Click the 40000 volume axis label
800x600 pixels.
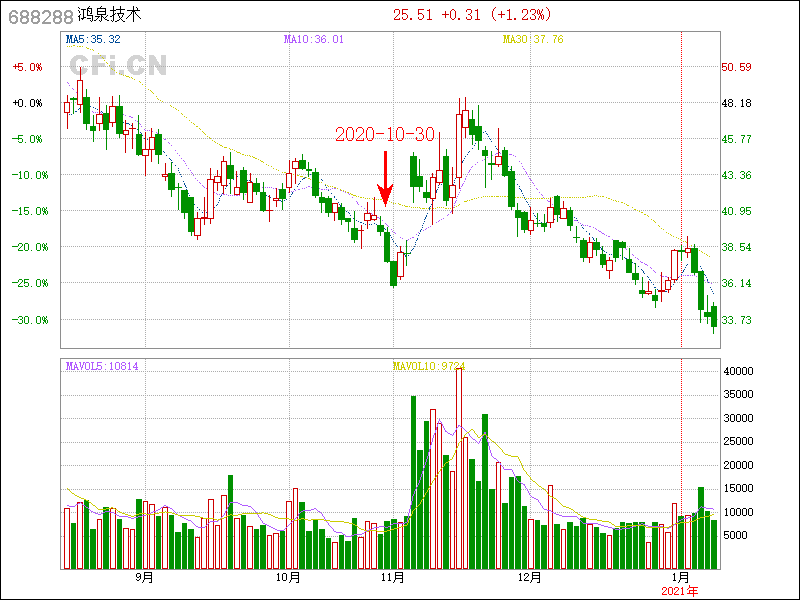[x=737, y=371]
